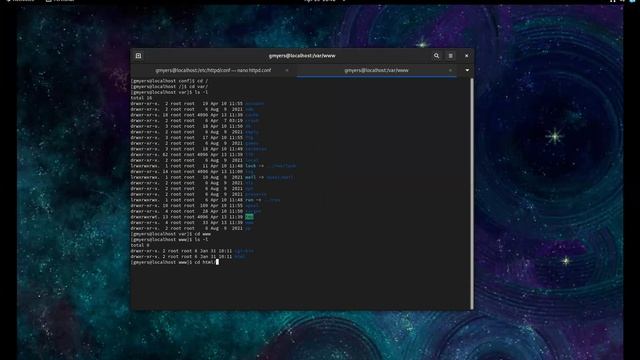This screenshot has width=640, height=360.
Task: Click the html directory row in listing
Action: click(x=189, y=257)
